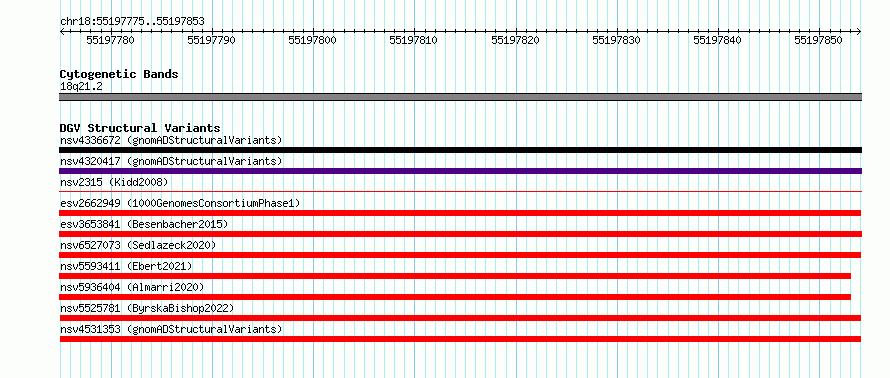Image resolution: width=890 pixels, height=378 pixels.
Task: Click ruler coordinate 55197800
Action: [x=312, y=41]
